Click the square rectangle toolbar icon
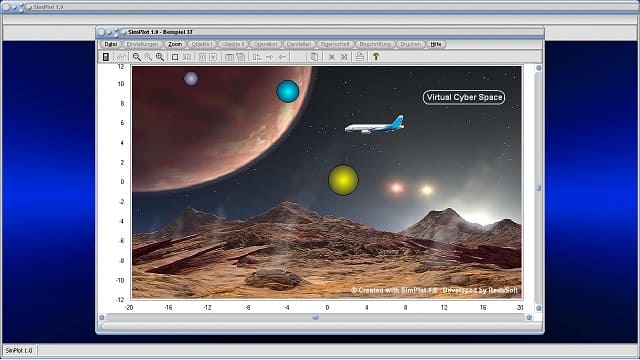 pyautogui.click(x=175, y=57)
